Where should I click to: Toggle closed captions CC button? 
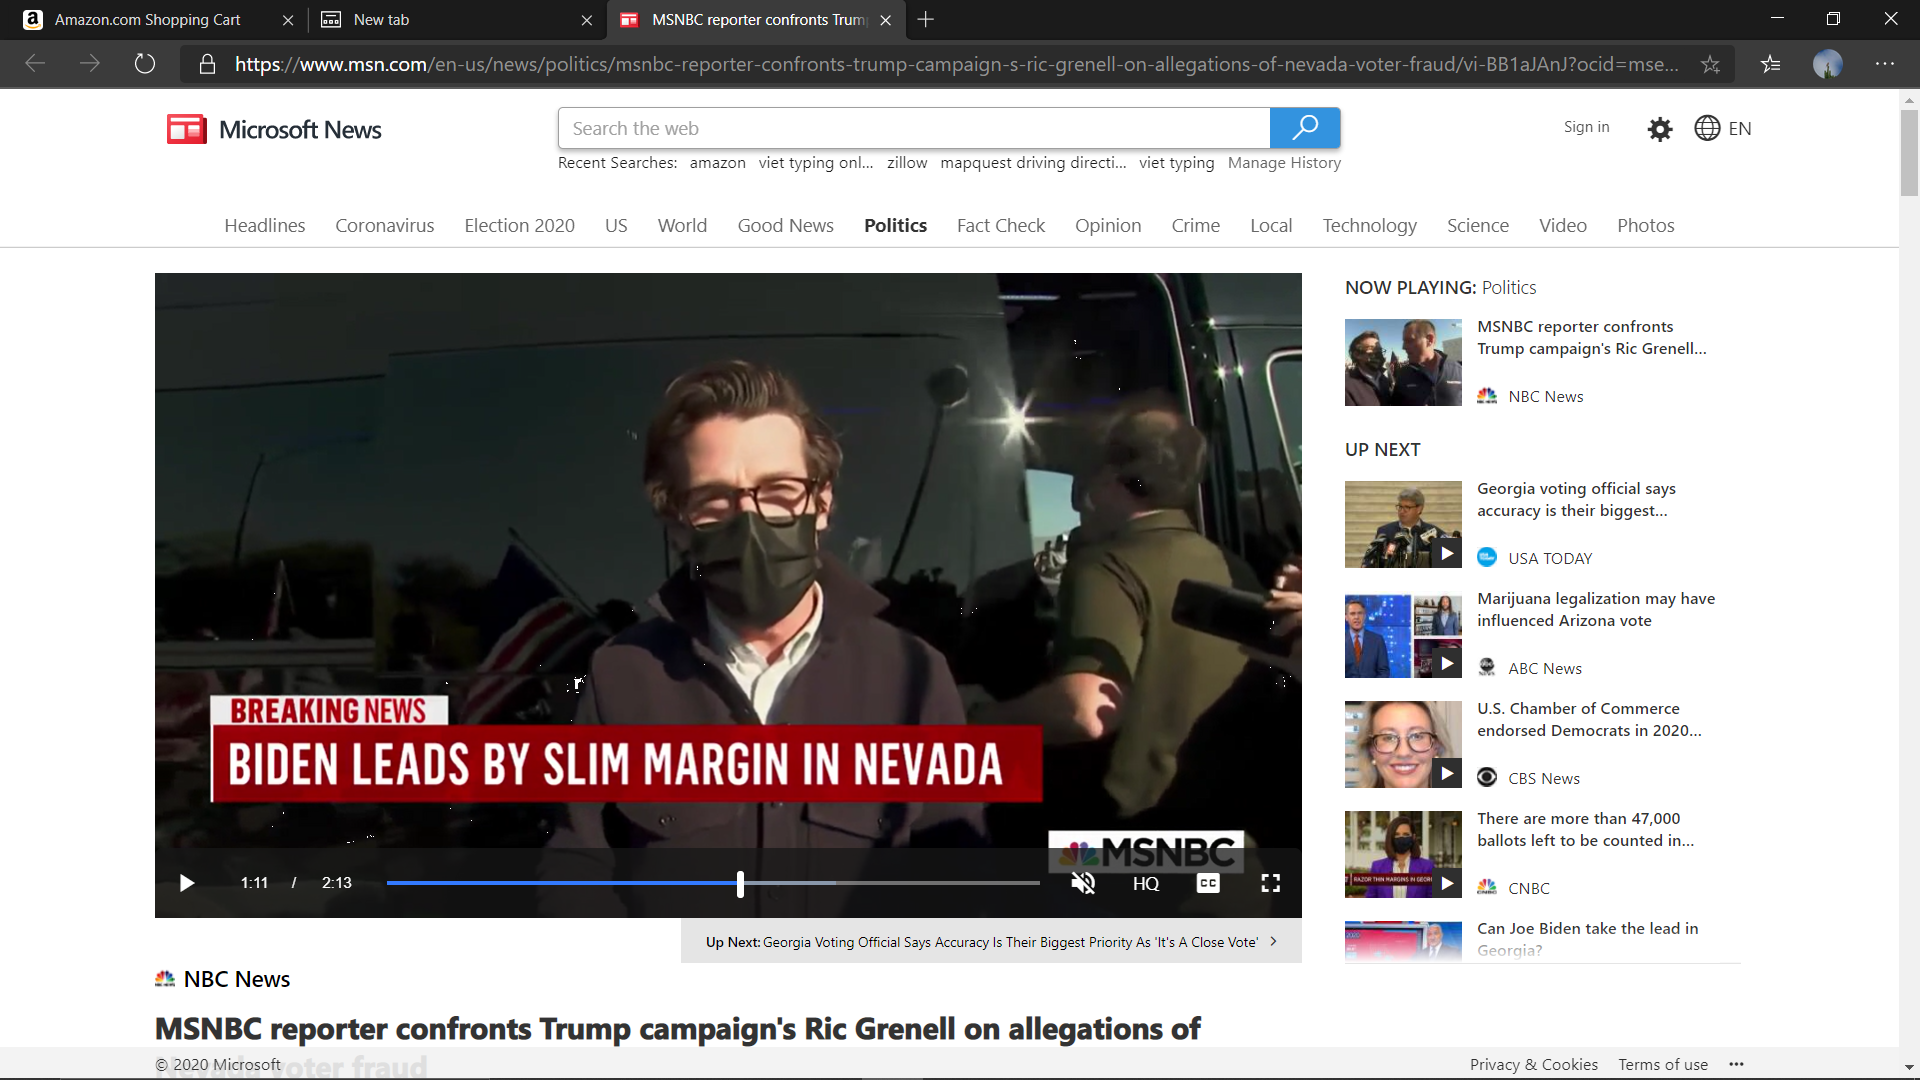pyautogui.click(x=1208, y=883)
